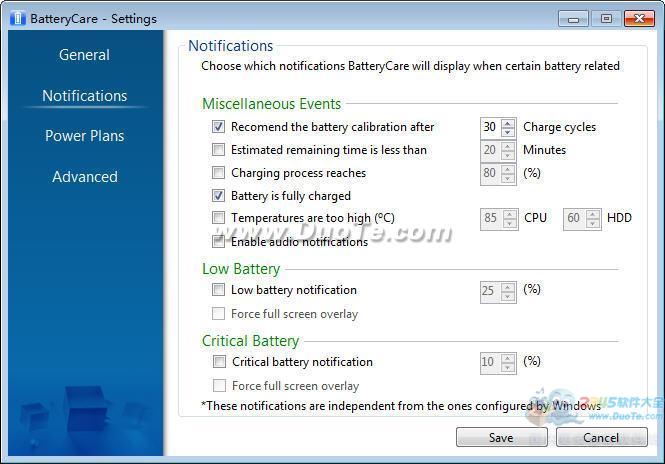Viewport: 665px width, 464px height.
Task: Check Force full screen overlay under Low Battery
Action: tap(218, 313)
